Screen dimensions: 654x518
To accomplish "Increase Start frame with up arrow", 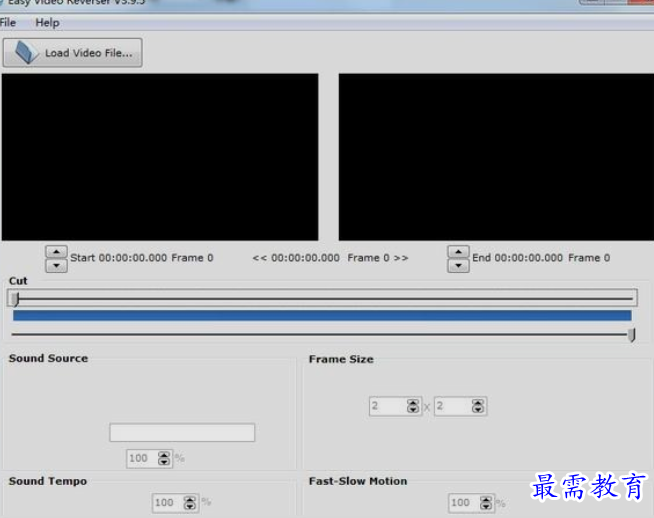I will click(x=56, y=252).
